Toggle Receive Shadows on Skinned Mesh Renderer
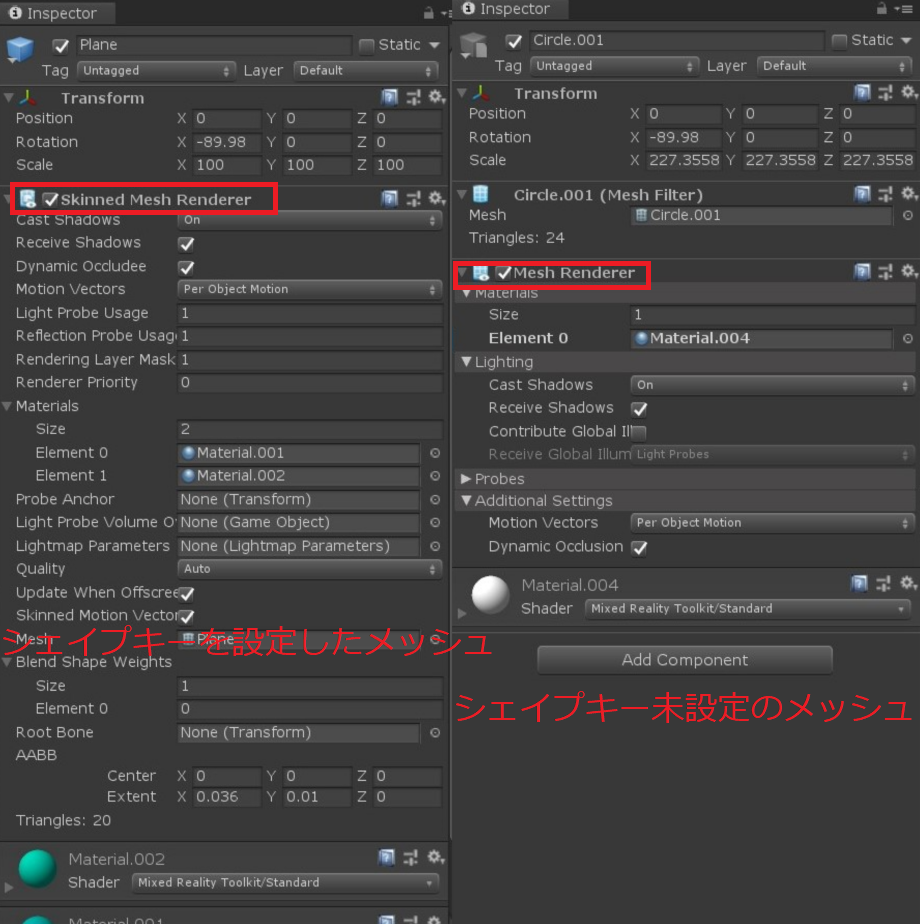Image resolution: width=920 pixels, height=924 pixels. (187, 244)
